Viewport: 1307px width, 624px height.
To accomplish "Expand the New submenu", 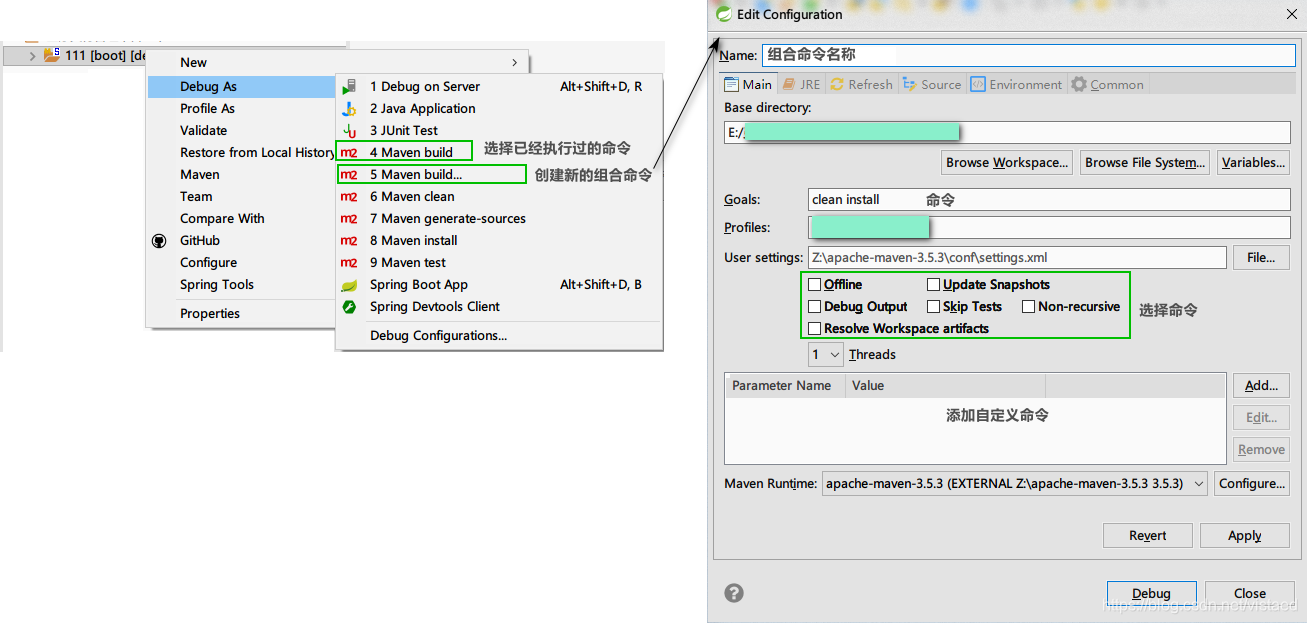I will (x=339, y=63).
